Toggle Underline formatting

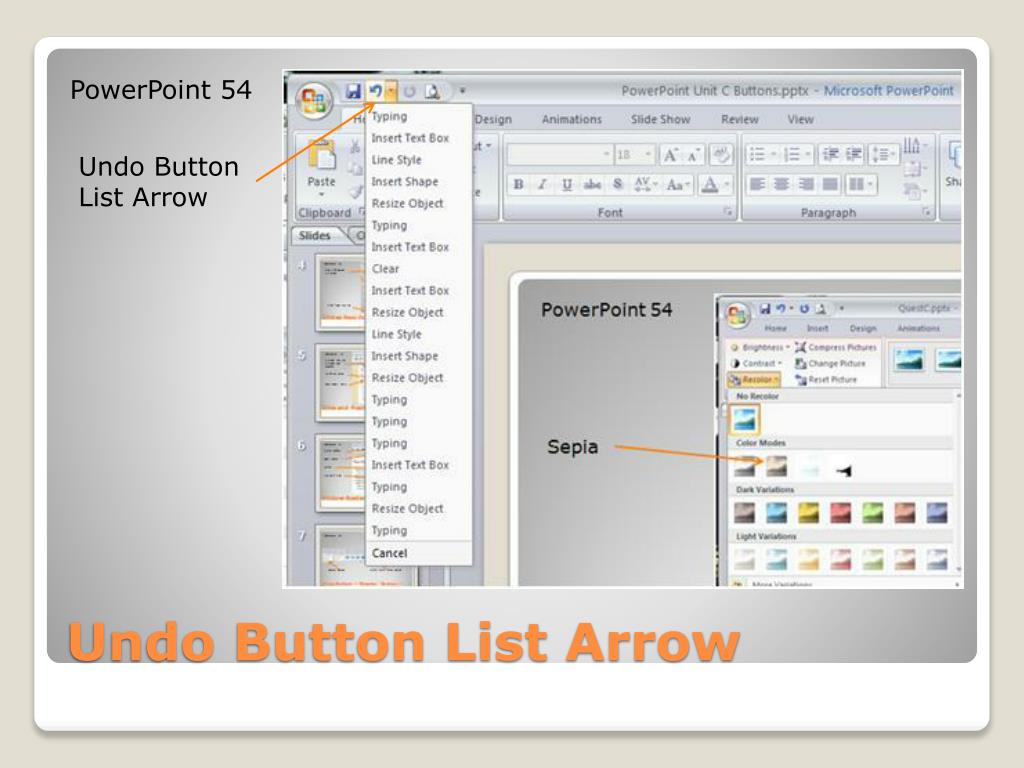click(567, 184)
